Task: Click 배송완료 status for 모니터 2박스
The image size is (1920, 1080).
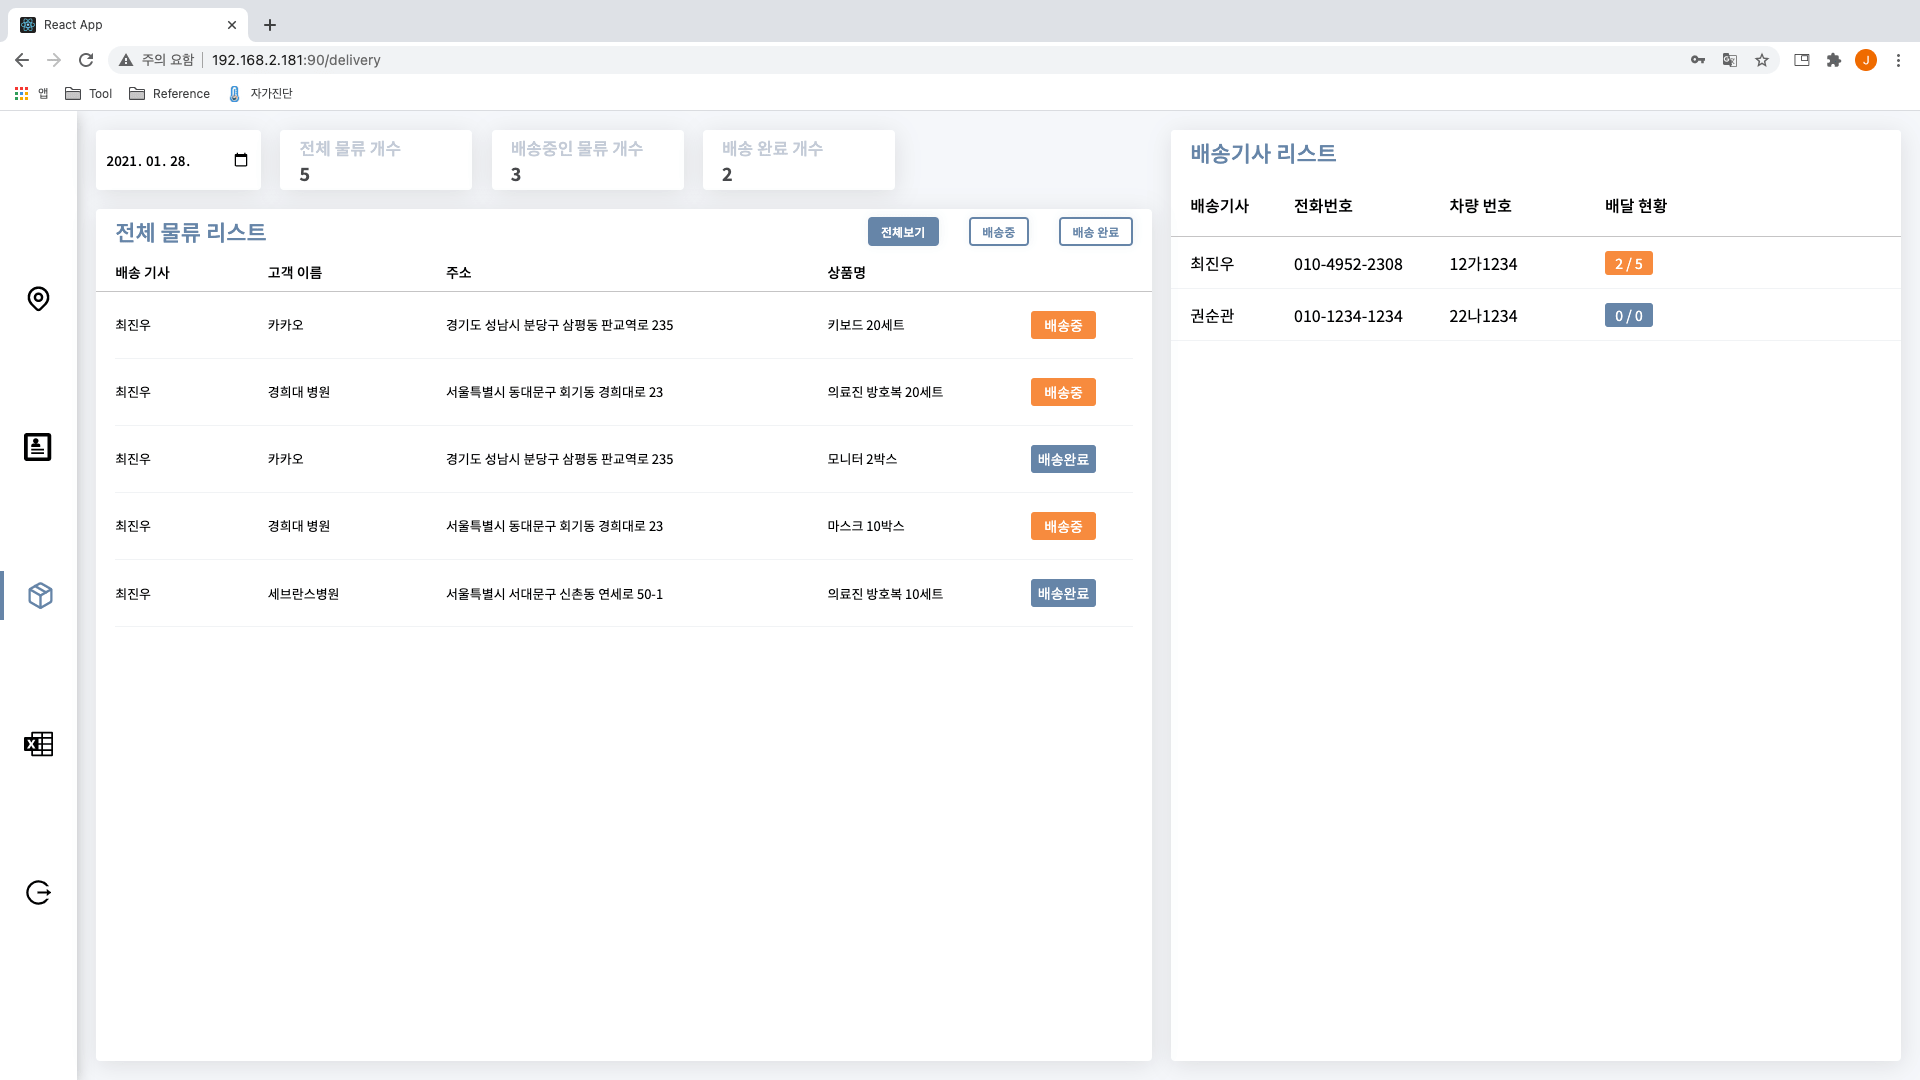Action: (1063, 459)
